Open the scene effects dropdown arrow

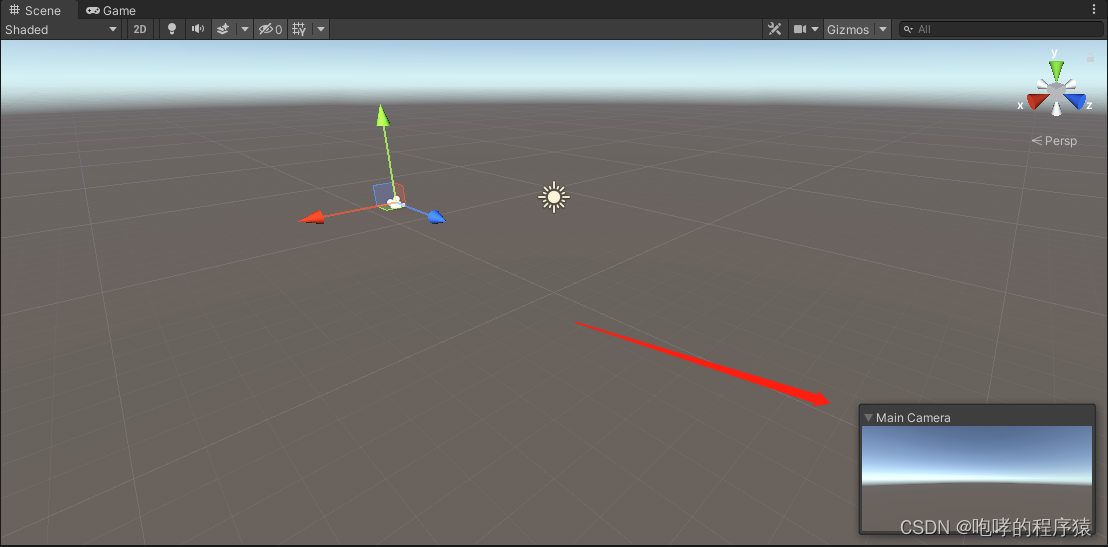click(244, 29)
